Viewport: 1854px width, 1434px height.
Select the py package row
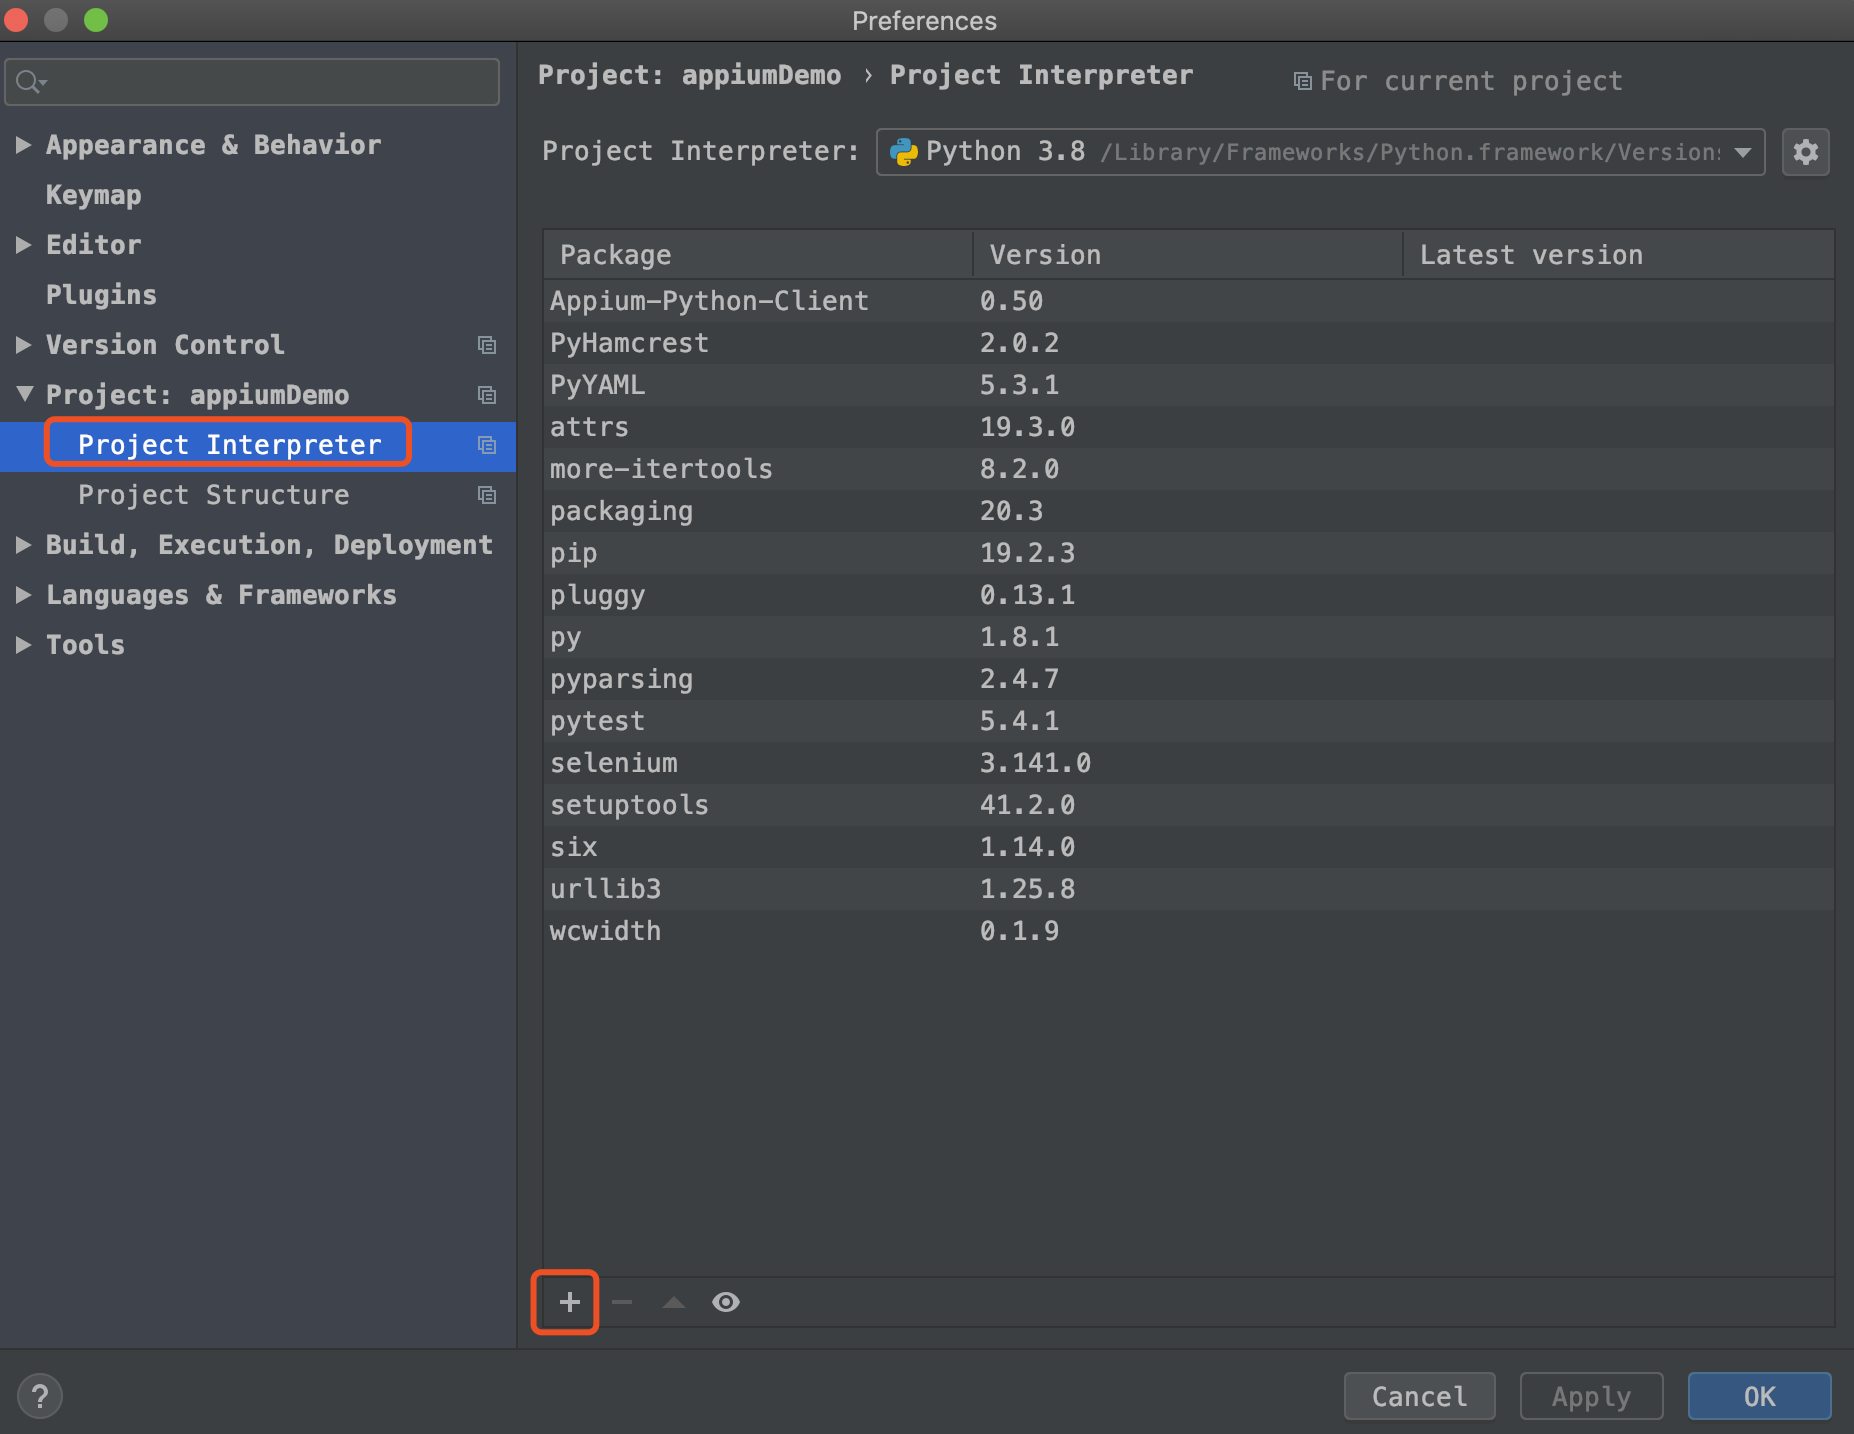point(1189,637)
